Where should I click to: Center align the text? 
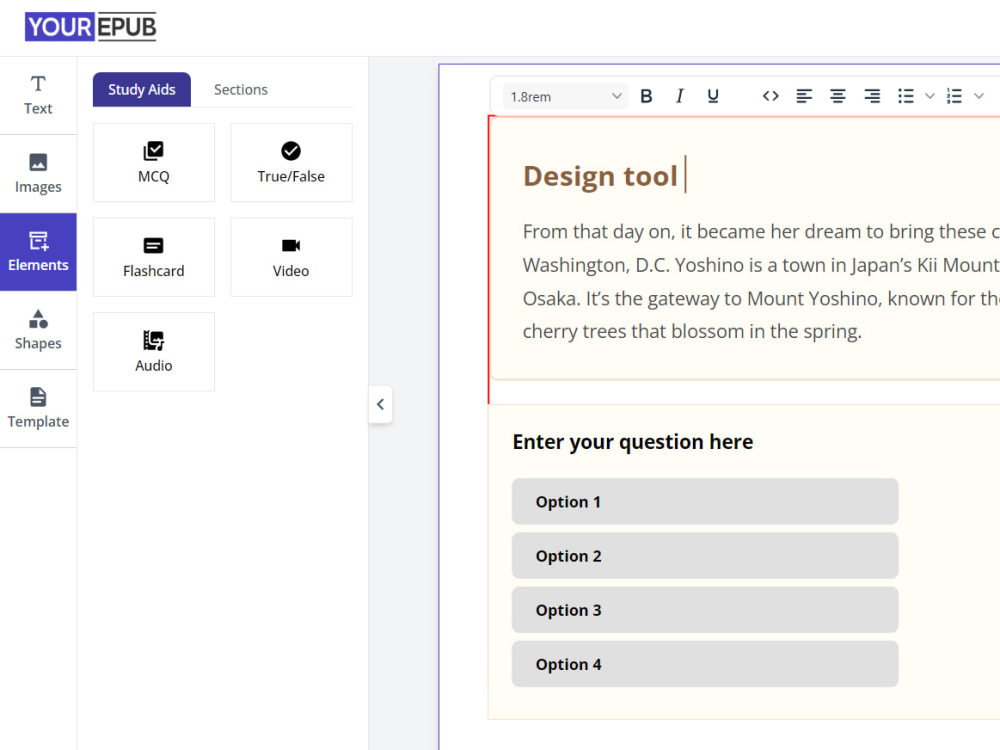pos(838,96)
